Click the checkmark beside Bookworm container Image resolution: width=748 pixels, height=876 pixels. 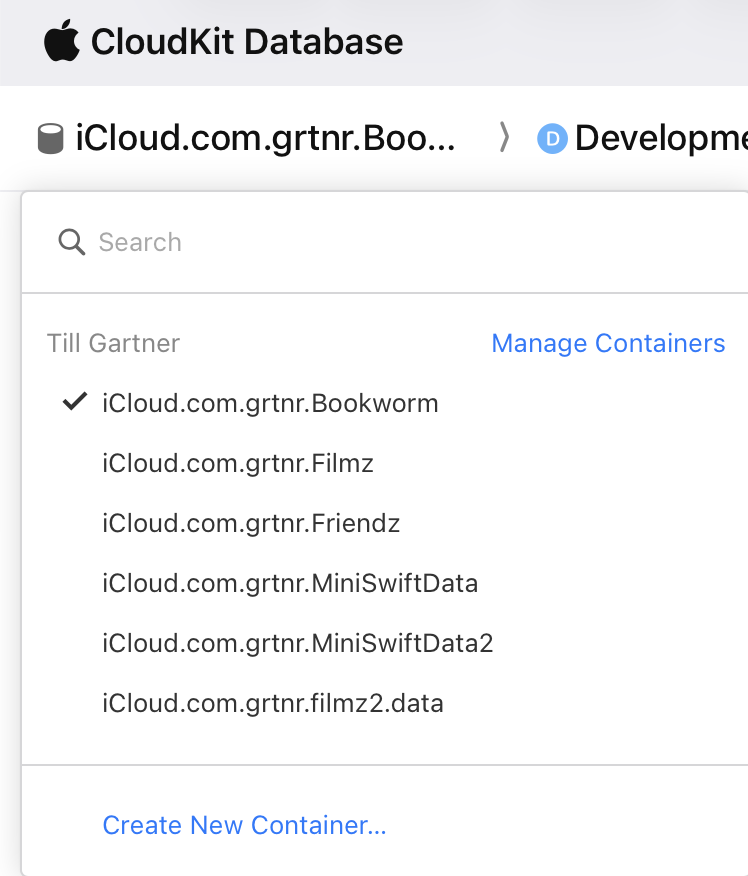74,402
